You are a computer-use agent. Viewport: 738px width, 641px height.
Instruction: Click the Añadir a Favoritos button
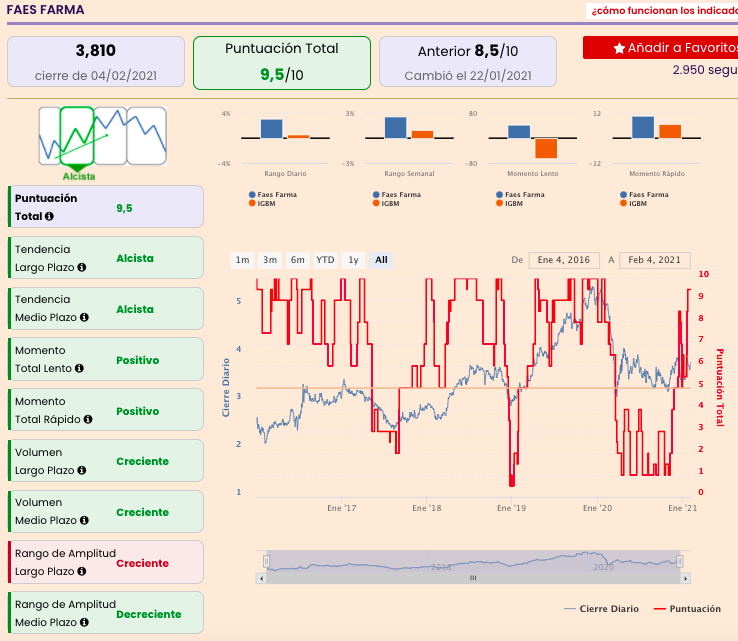click(660, 48)
